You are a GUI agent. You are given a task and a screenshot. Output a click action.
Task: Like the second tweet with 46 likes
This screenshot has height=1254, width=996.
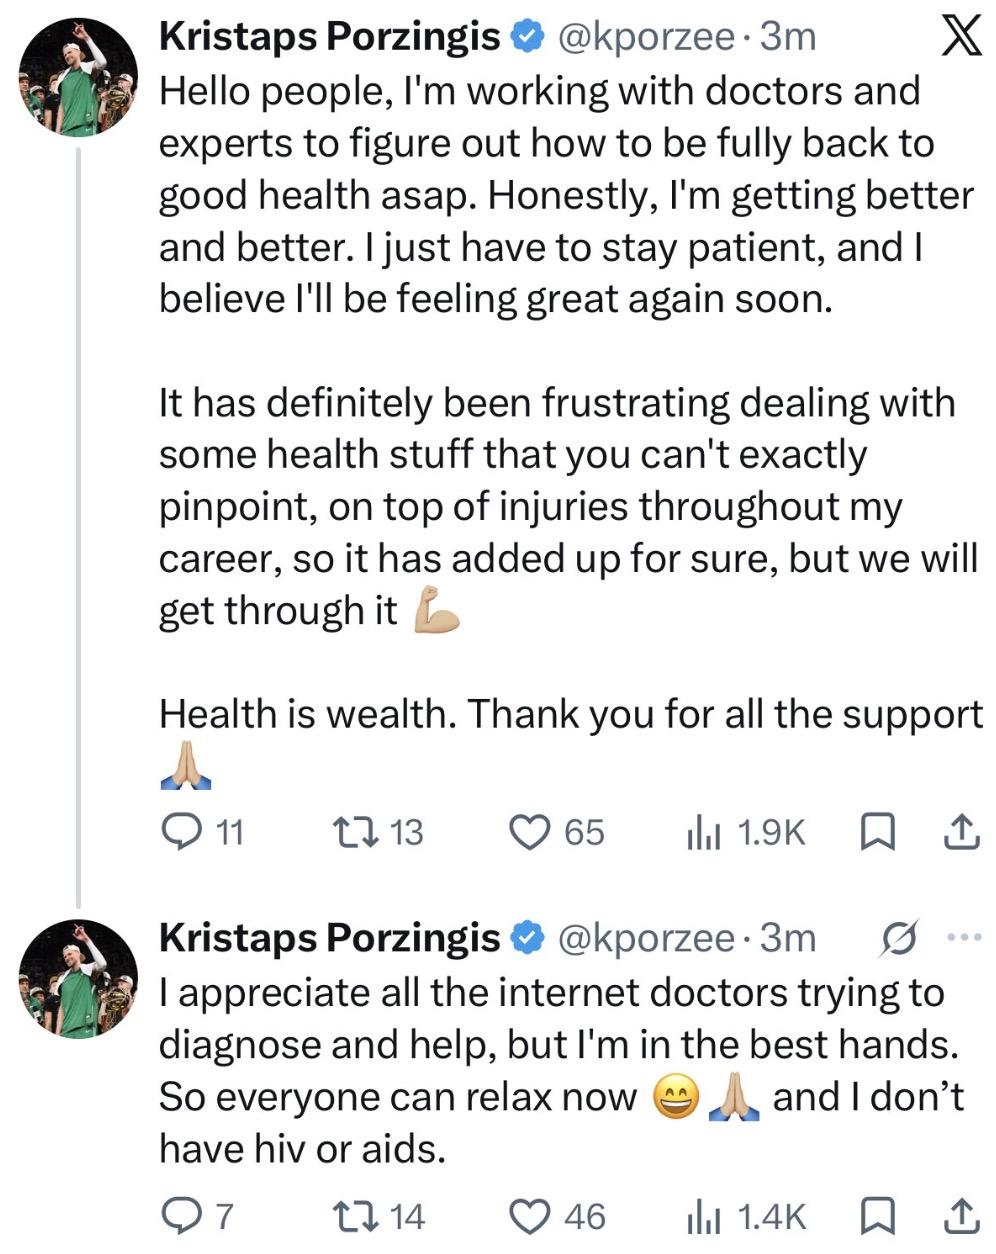(531, 1215)
